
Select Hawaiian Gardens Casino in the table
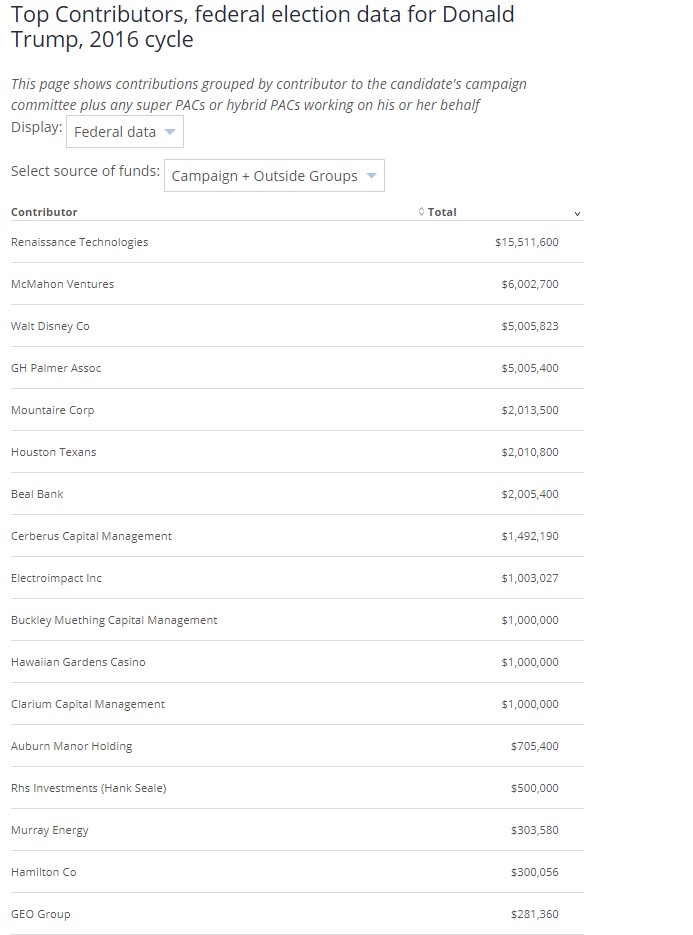[78, 662]
